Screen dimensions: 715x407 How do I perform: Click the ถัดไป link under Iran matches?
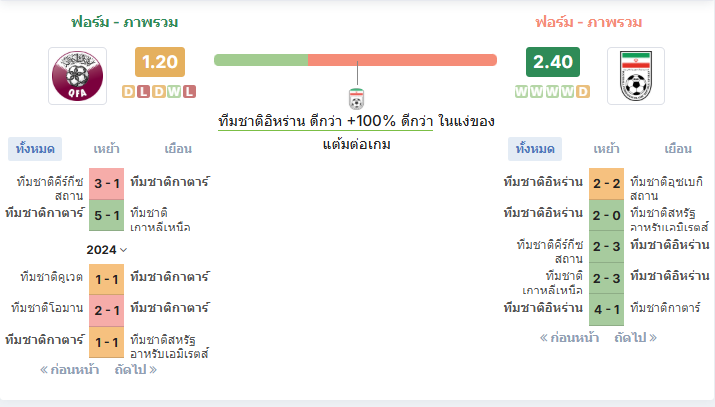click(x=635, y=338)
